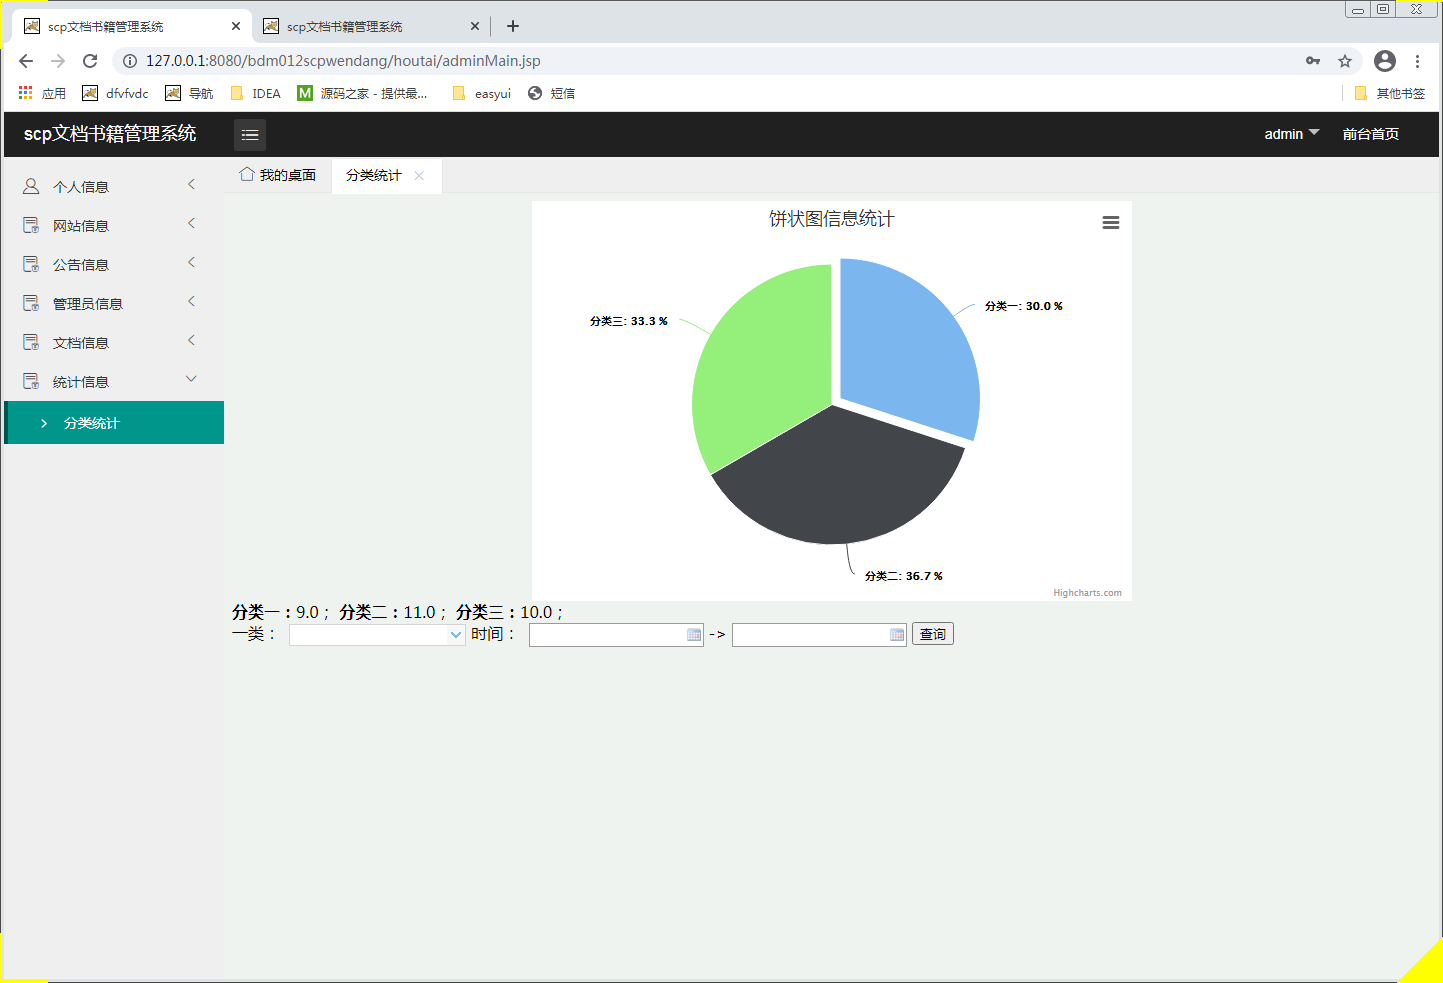Open the 源码之家 bookmark
This screenshot has width=1443, height=983.
[362, 93]
